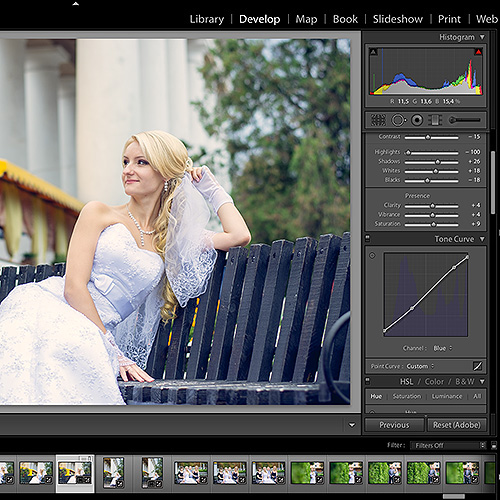Toggle HSL panel on/off switch

(x=367, y=381)
